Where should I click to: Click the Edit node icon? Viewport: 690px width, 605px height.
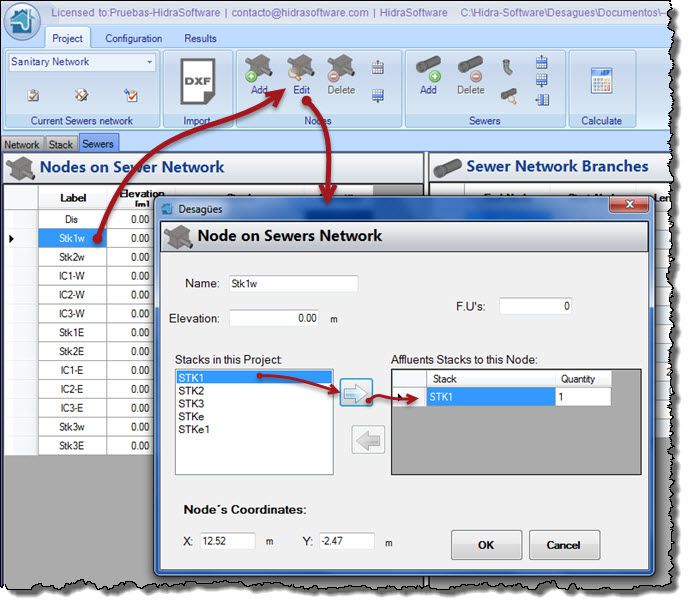[301, 68]
